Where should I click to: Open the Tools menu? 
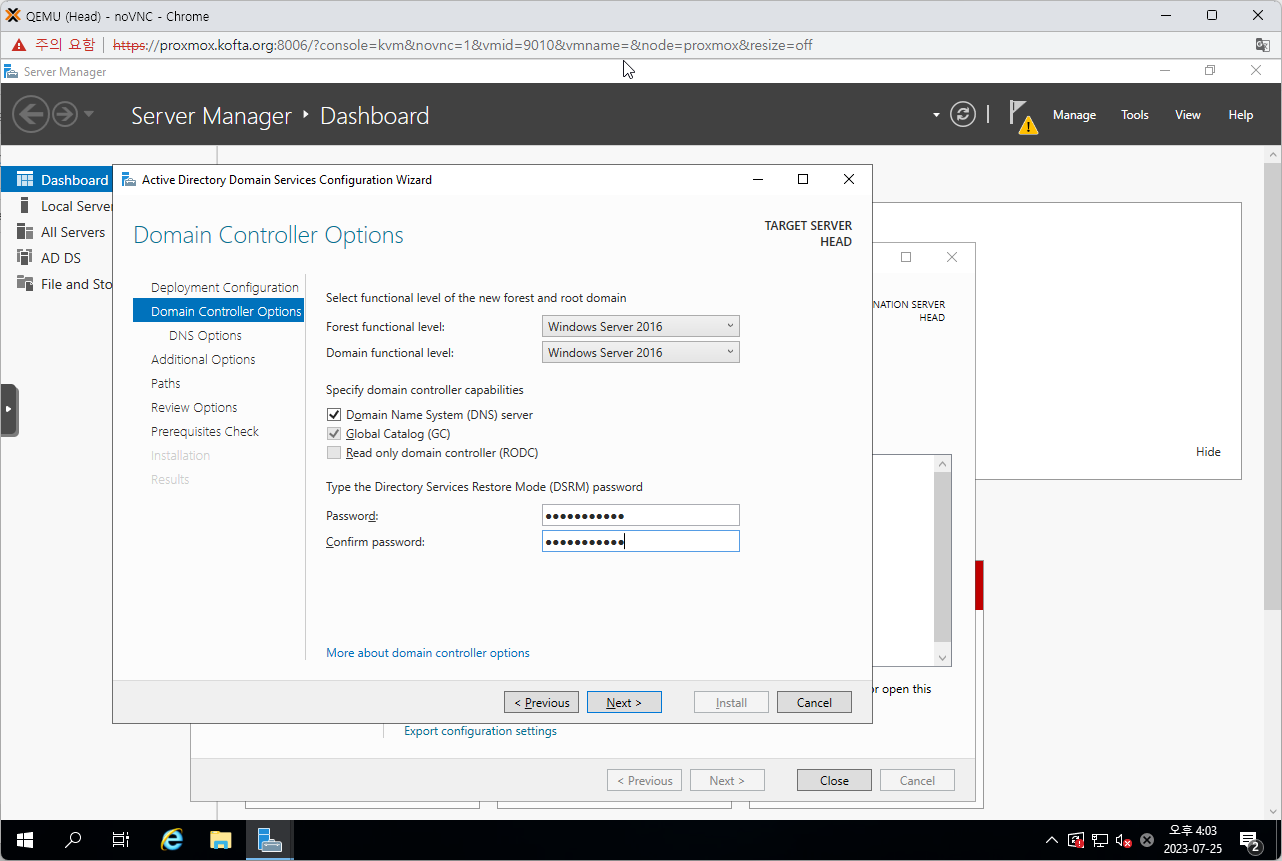pyautogui.click(x=1134, y=115)
